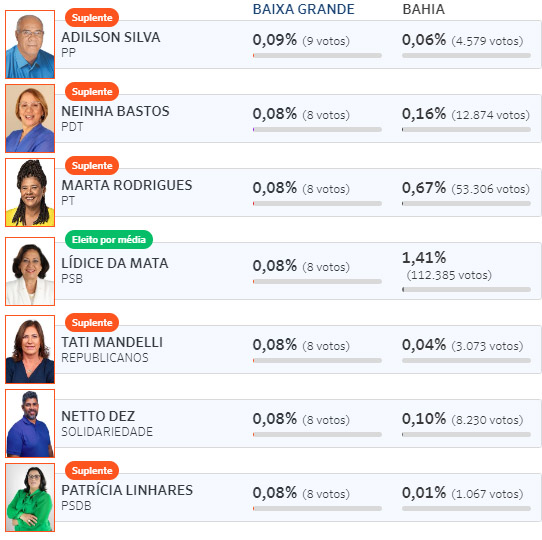This screenshot has width=542, height=540.
Task: Select Netto Dez's portrait thumbnail
Action: click(30, 423)
